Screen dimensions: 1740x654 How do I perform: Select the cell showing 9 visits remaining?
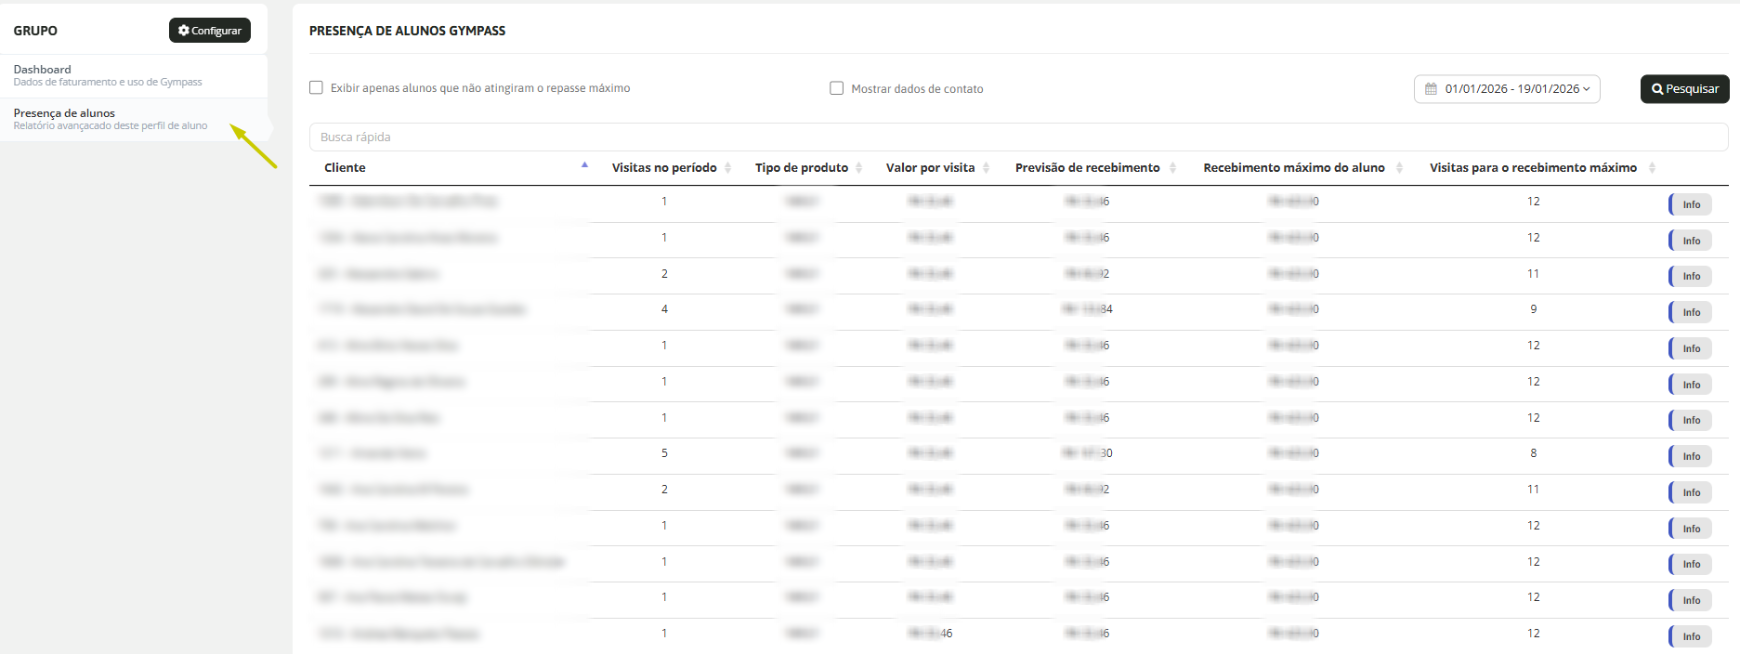(x=1533, y=309)
